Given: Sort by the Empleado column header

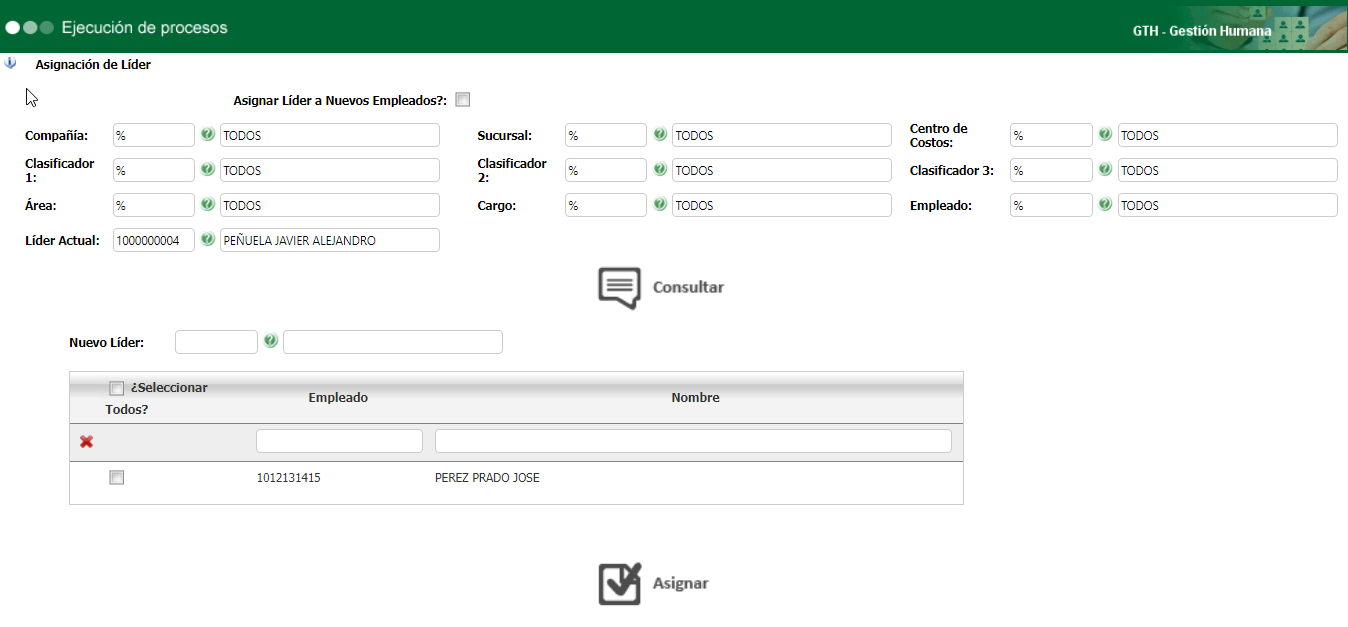Looking at the screenshot, I should click(x=338, y=398).
